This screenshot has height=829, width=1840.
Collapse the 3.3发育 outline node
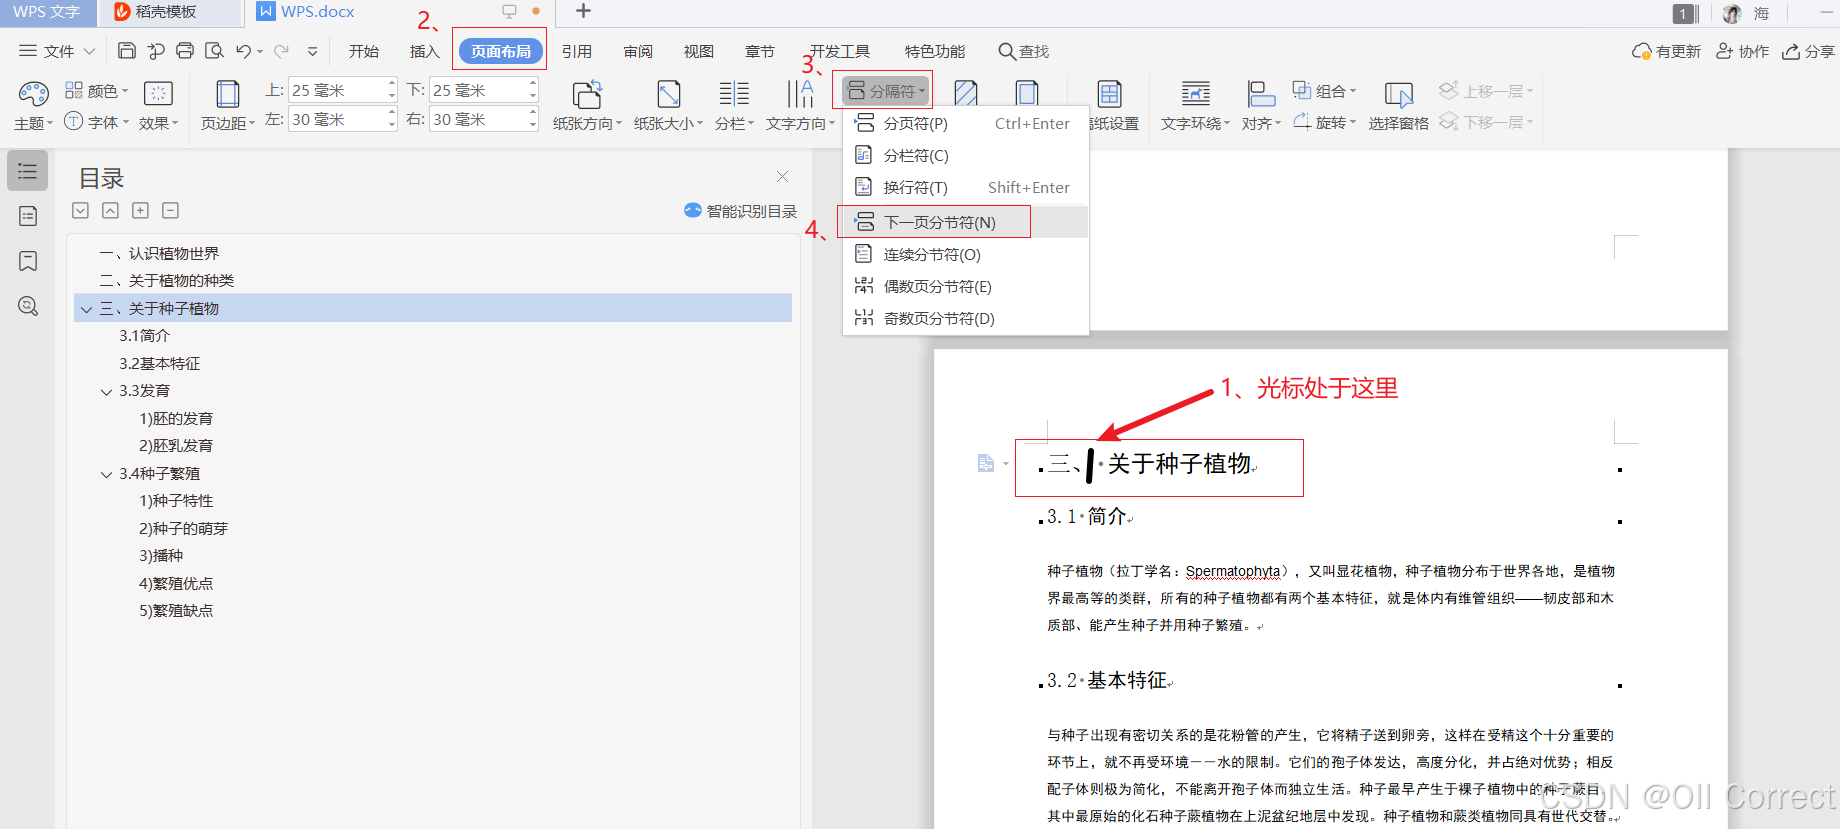(106, 391)
